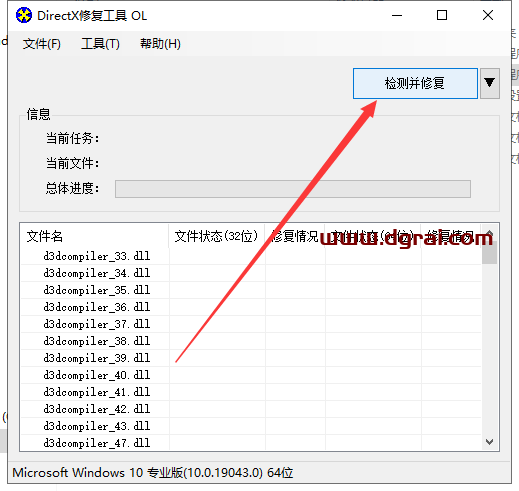Select row d3dcompiler_39.dll
519x491 pixels.
pyautogui.click(x=251, y=358)
